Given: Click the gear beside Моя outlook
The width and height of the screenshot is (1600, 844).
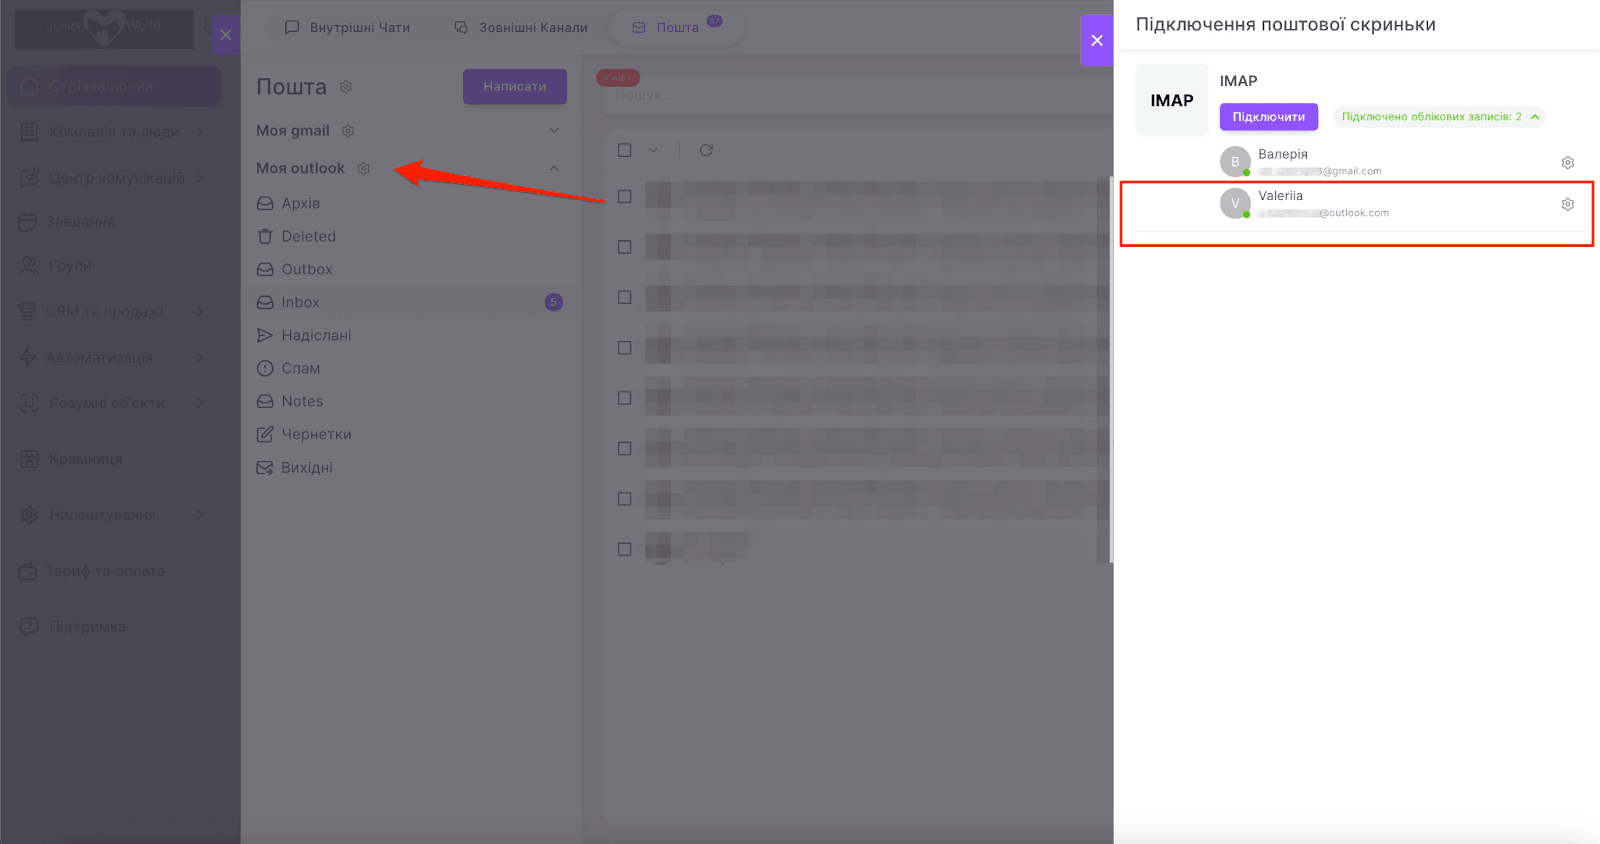Looking at the screenshot, I should click(x=364, y=169).
